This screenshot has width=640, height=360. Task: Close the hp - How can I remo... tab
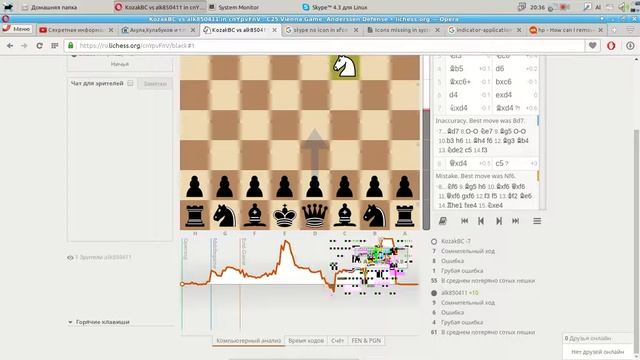600,30
